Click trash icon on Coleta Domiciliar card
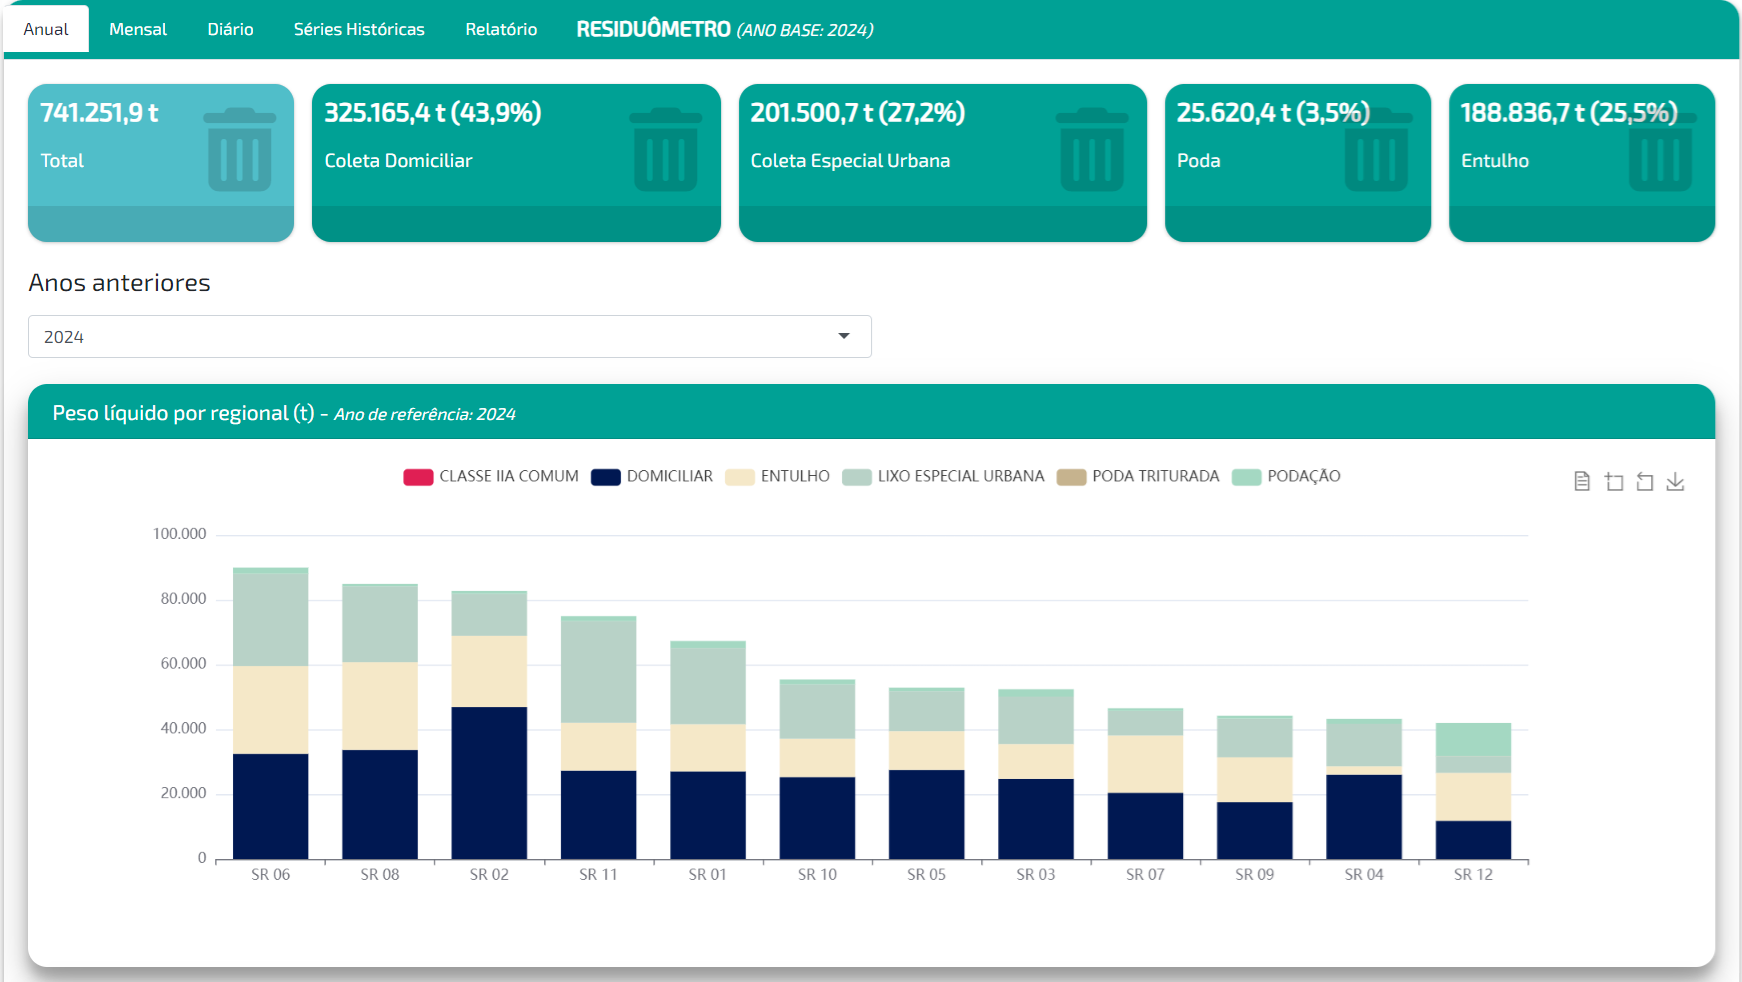The image size is (1742, 982). pos(666,150)
